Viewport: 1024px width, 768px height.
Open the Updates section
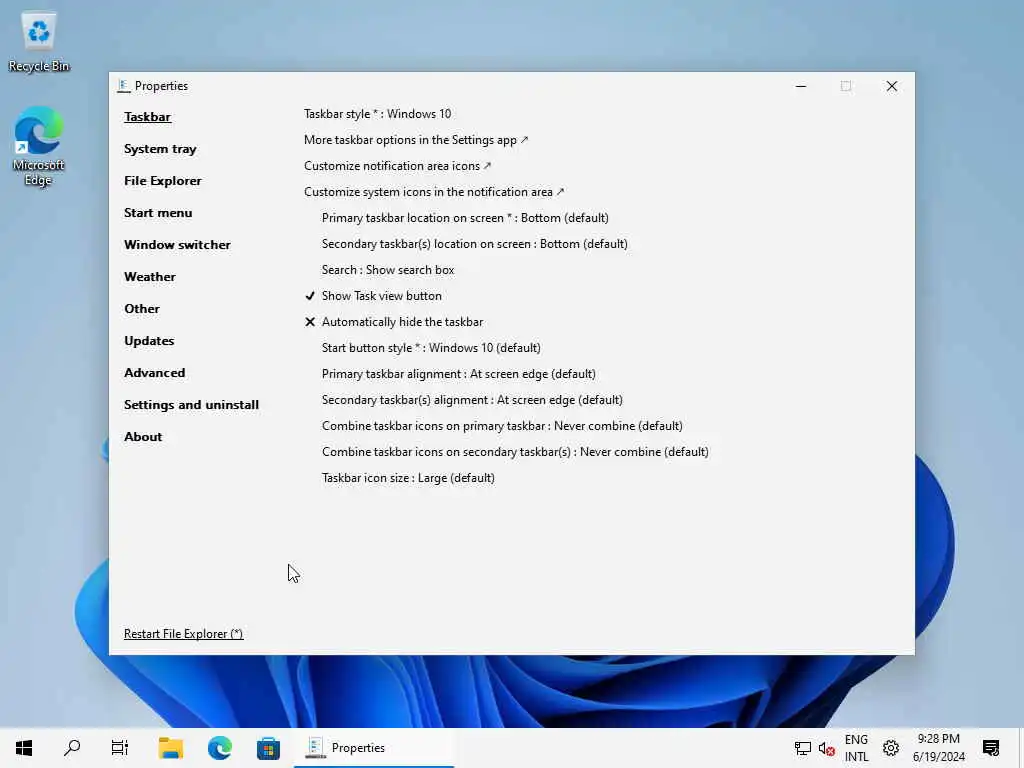click(x=149, y=341)
